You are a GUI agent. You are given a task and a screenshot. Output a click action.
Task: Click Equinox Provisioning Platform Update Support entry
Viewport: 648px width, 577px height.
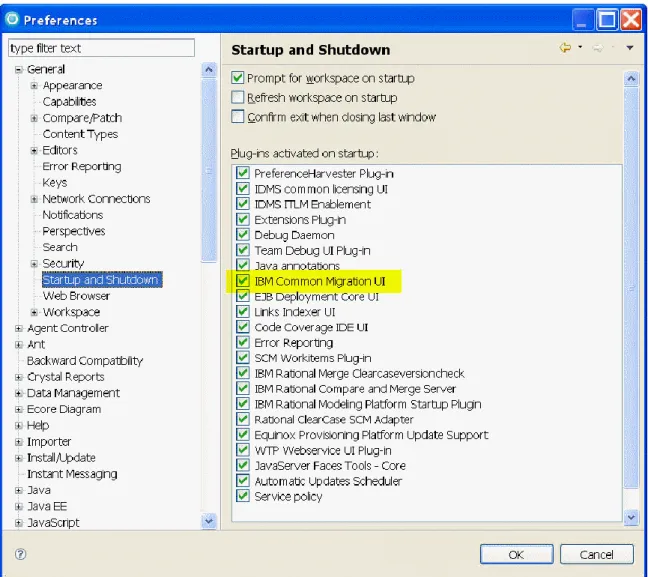point(371,435)
